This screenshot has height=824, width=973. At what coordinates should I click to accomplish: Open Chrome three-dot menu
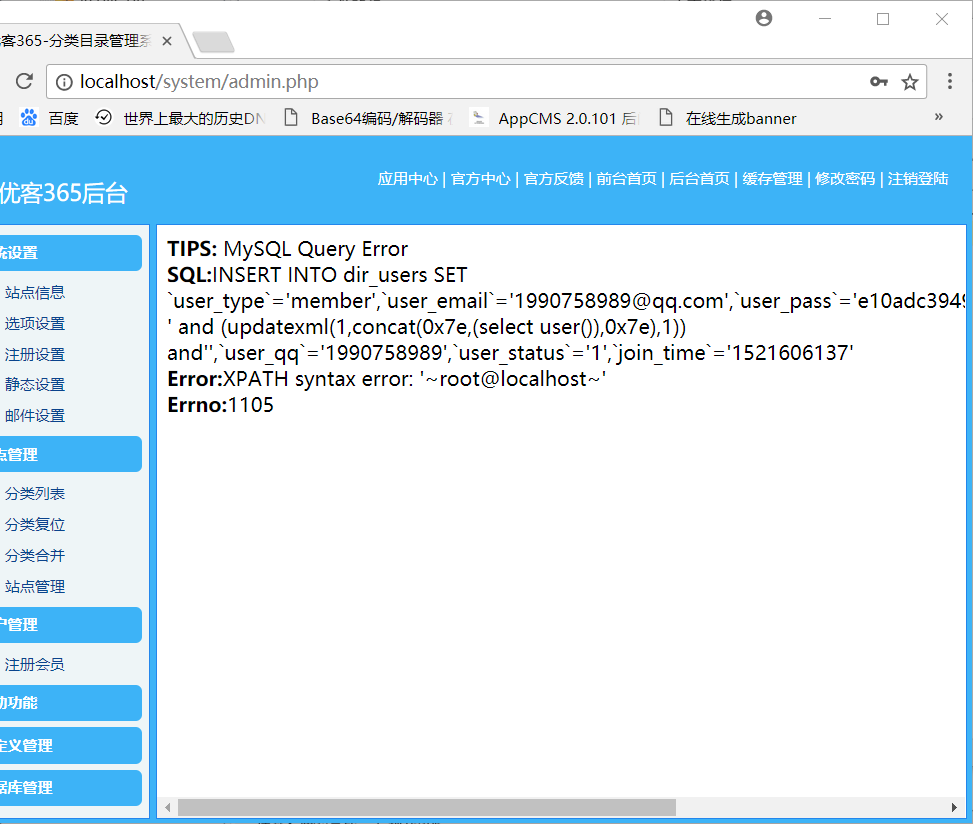pos(949,82)
